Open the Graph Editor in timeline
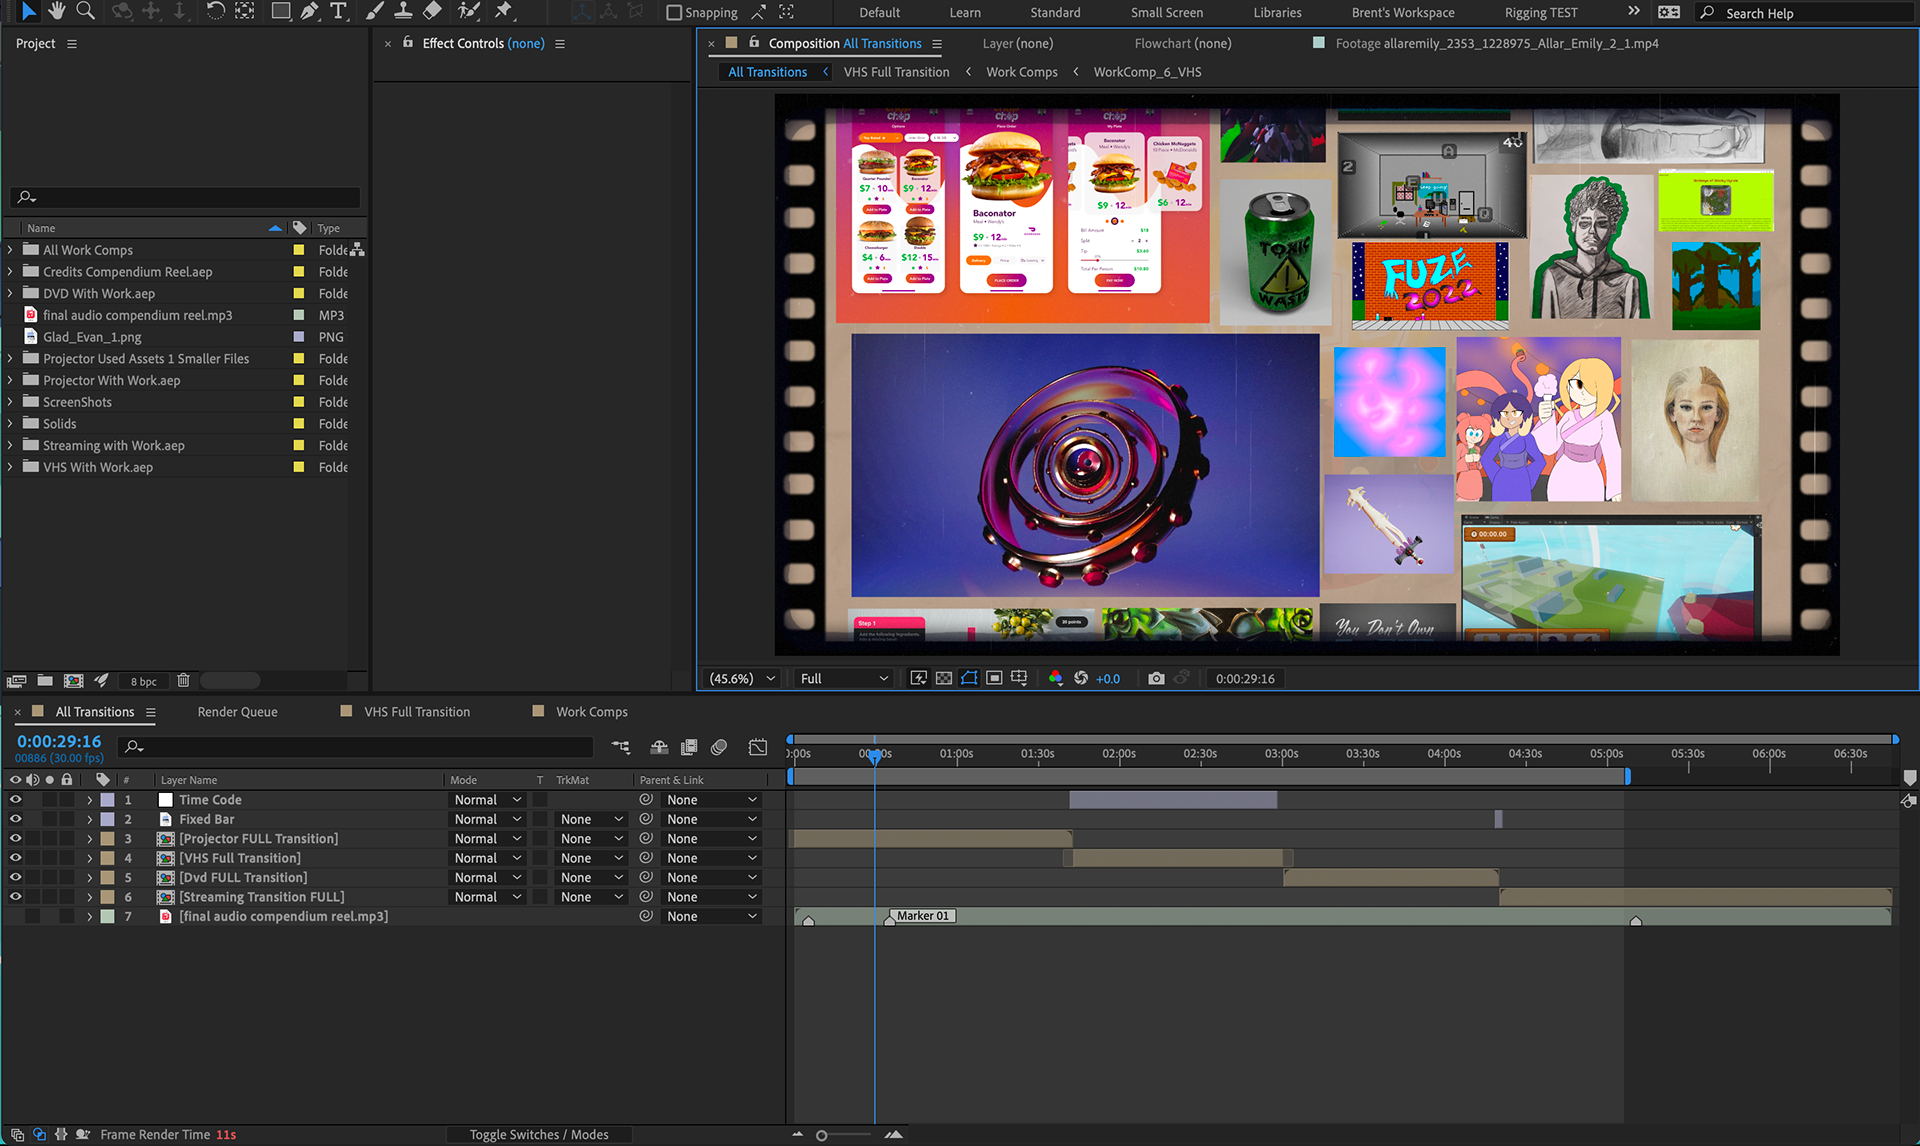The width and height of the screenshot is (1920, 1146). [758, 747]
